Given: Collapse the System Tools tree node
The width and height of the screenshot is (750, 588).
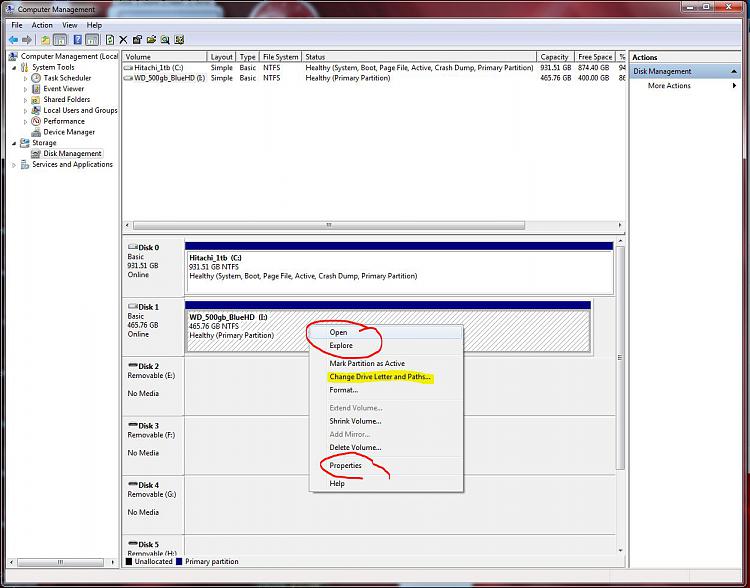Looking at the screenshot, I should coord(14,68).
